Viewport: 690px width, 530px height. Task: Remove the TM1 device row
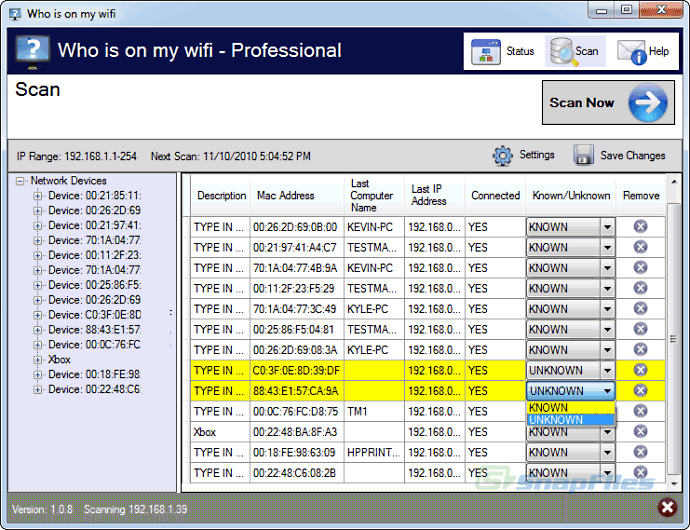pos(640,411)
